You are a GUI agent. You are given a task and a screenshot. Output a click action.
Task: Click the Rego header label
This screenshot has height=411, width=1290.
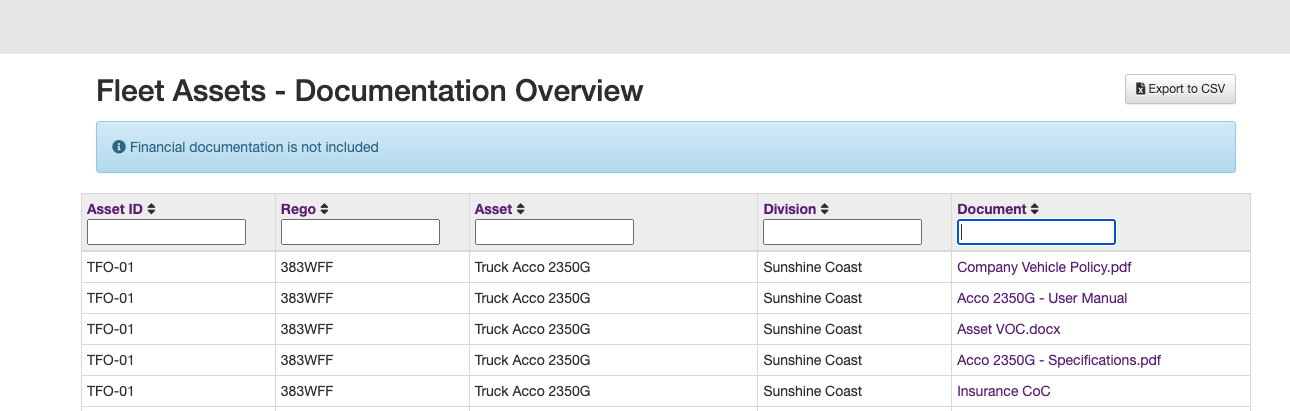(x=298, y=209)
